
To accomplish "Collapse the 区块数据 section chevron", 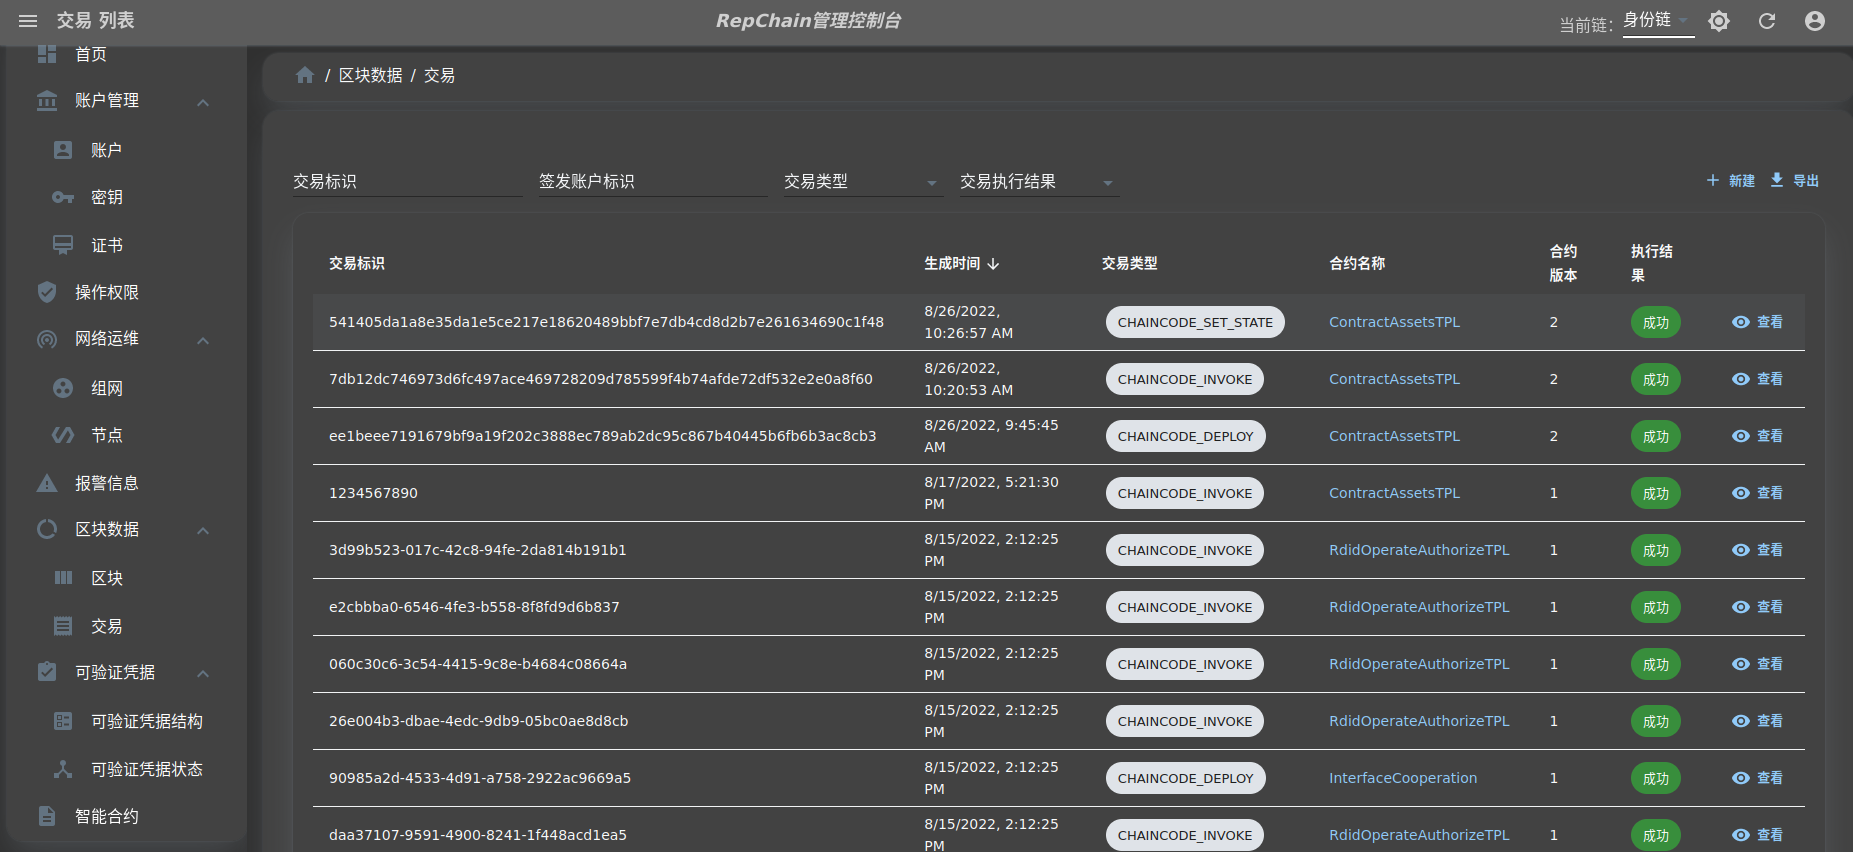I will tap(203, 530).
